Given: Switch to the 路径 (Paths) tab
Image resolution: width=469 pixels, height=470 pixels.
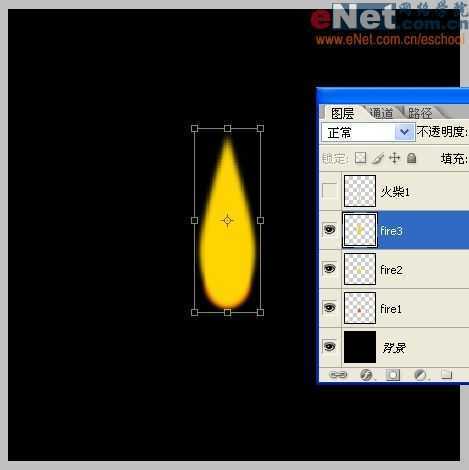Looking at the screenshot, I should point(420,113).
